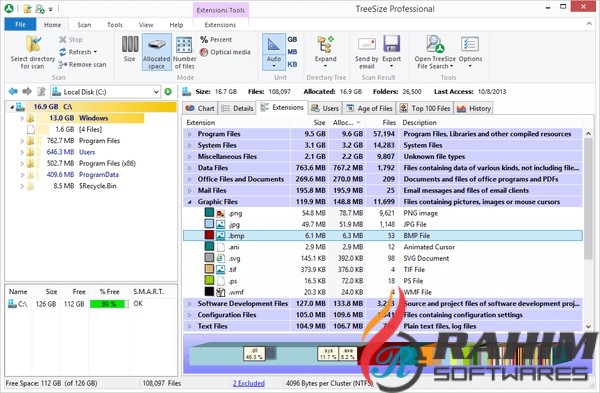Screen dimensions: 600x393
Task: Switch to the Home ribbon tab
Action: tap(52, 25)
